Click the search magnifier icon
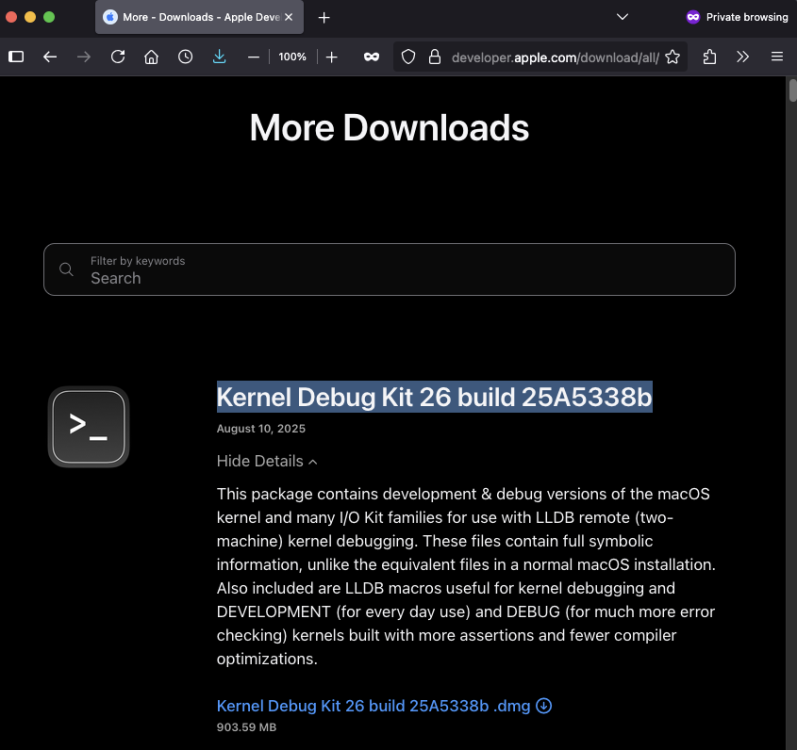Viewport: 797px width, 750px height. tap(67, 269)
